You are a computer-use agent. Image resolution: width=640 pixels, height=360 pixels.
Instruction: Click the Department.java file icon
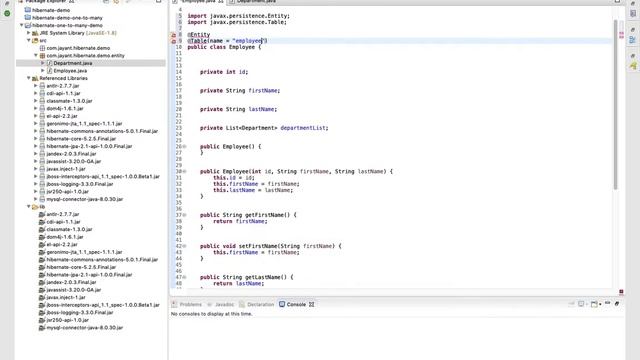click(x=49, y=63)
